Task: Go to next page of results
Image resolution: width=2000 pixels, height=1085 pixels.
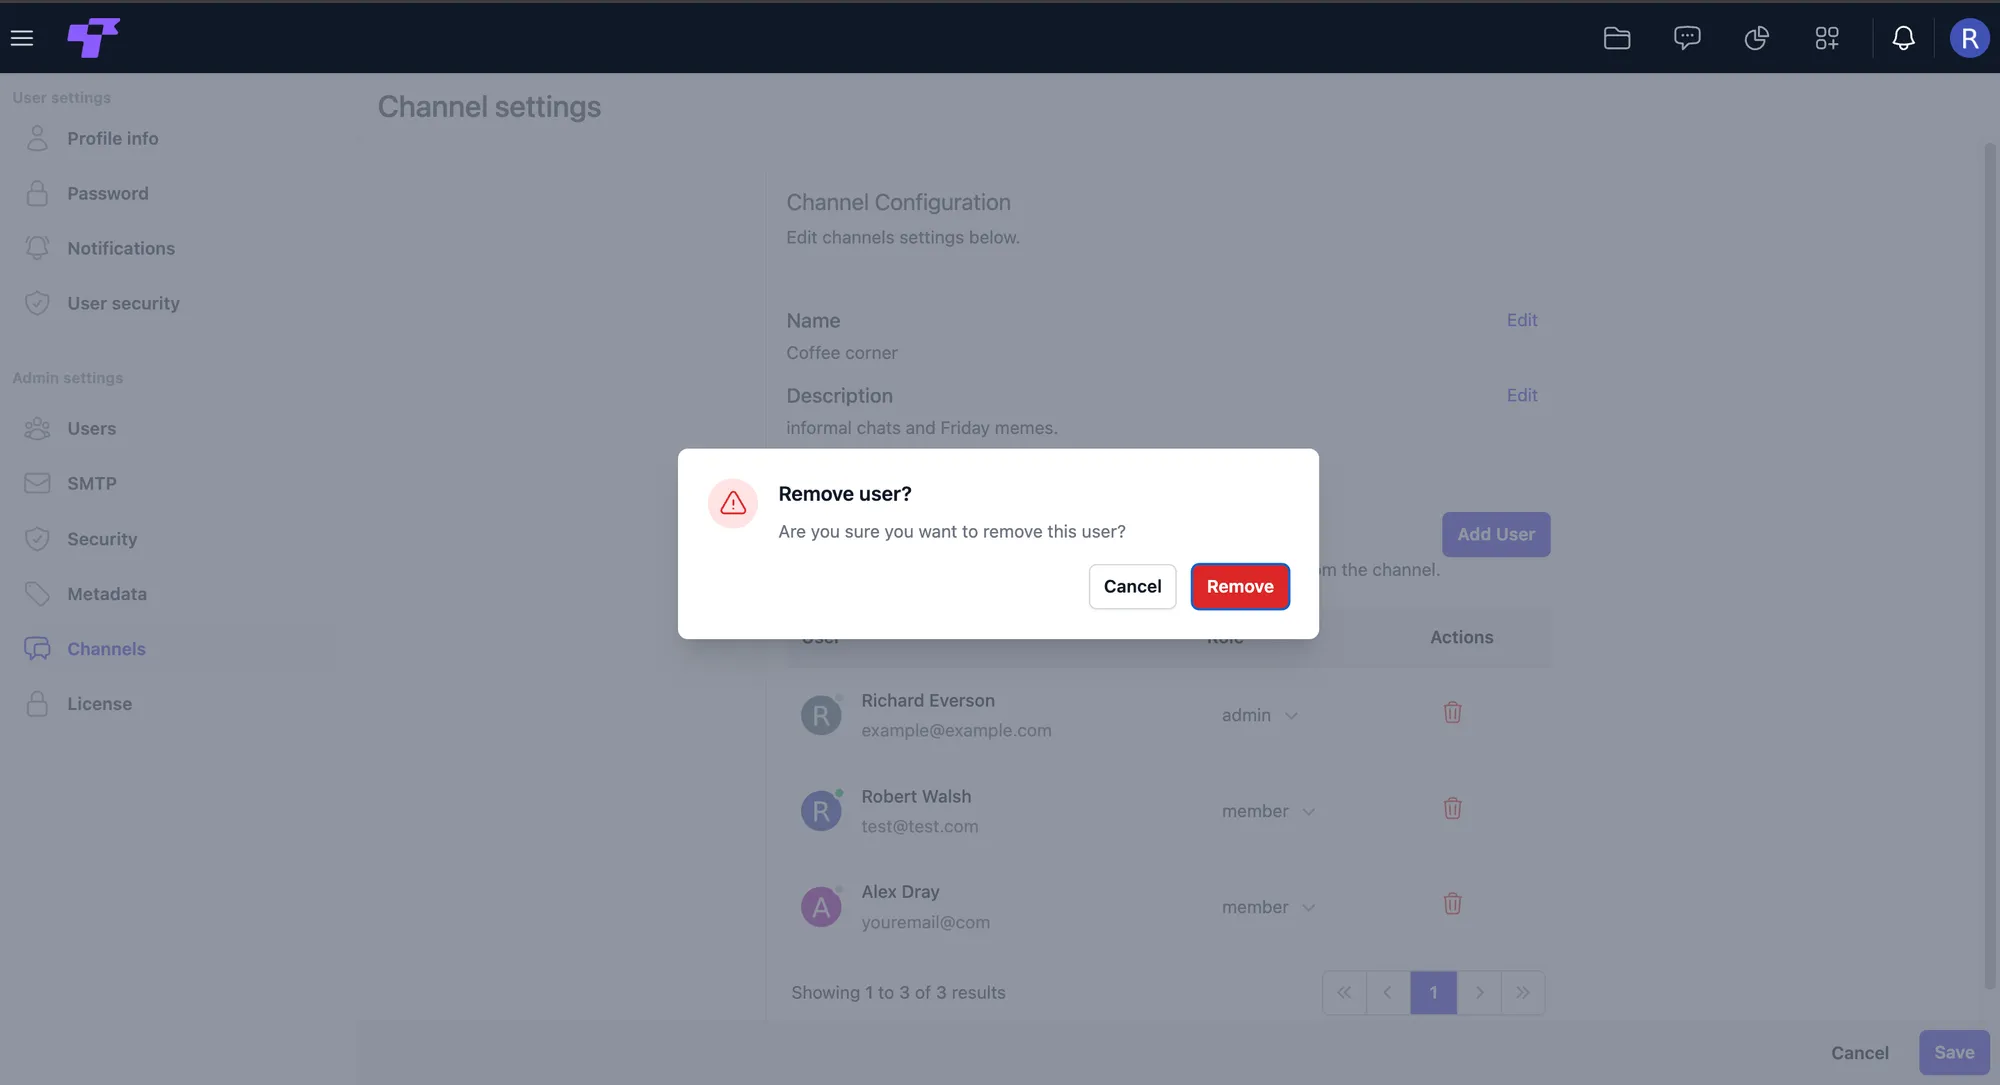Action: click(1479, 993)
